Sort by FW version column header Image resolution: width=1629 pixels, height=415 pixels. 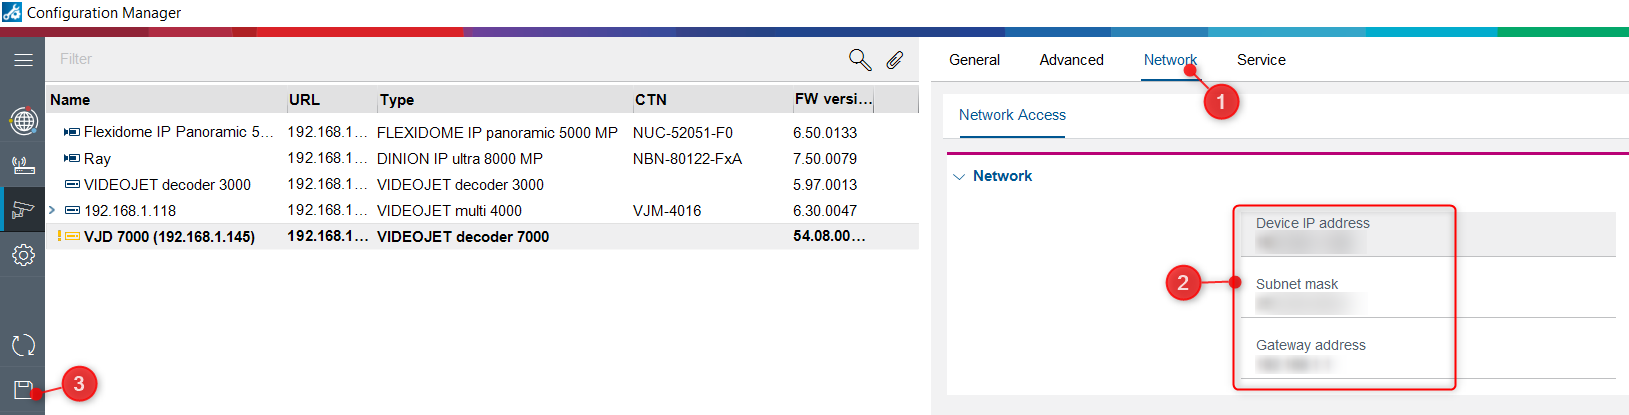833,99
